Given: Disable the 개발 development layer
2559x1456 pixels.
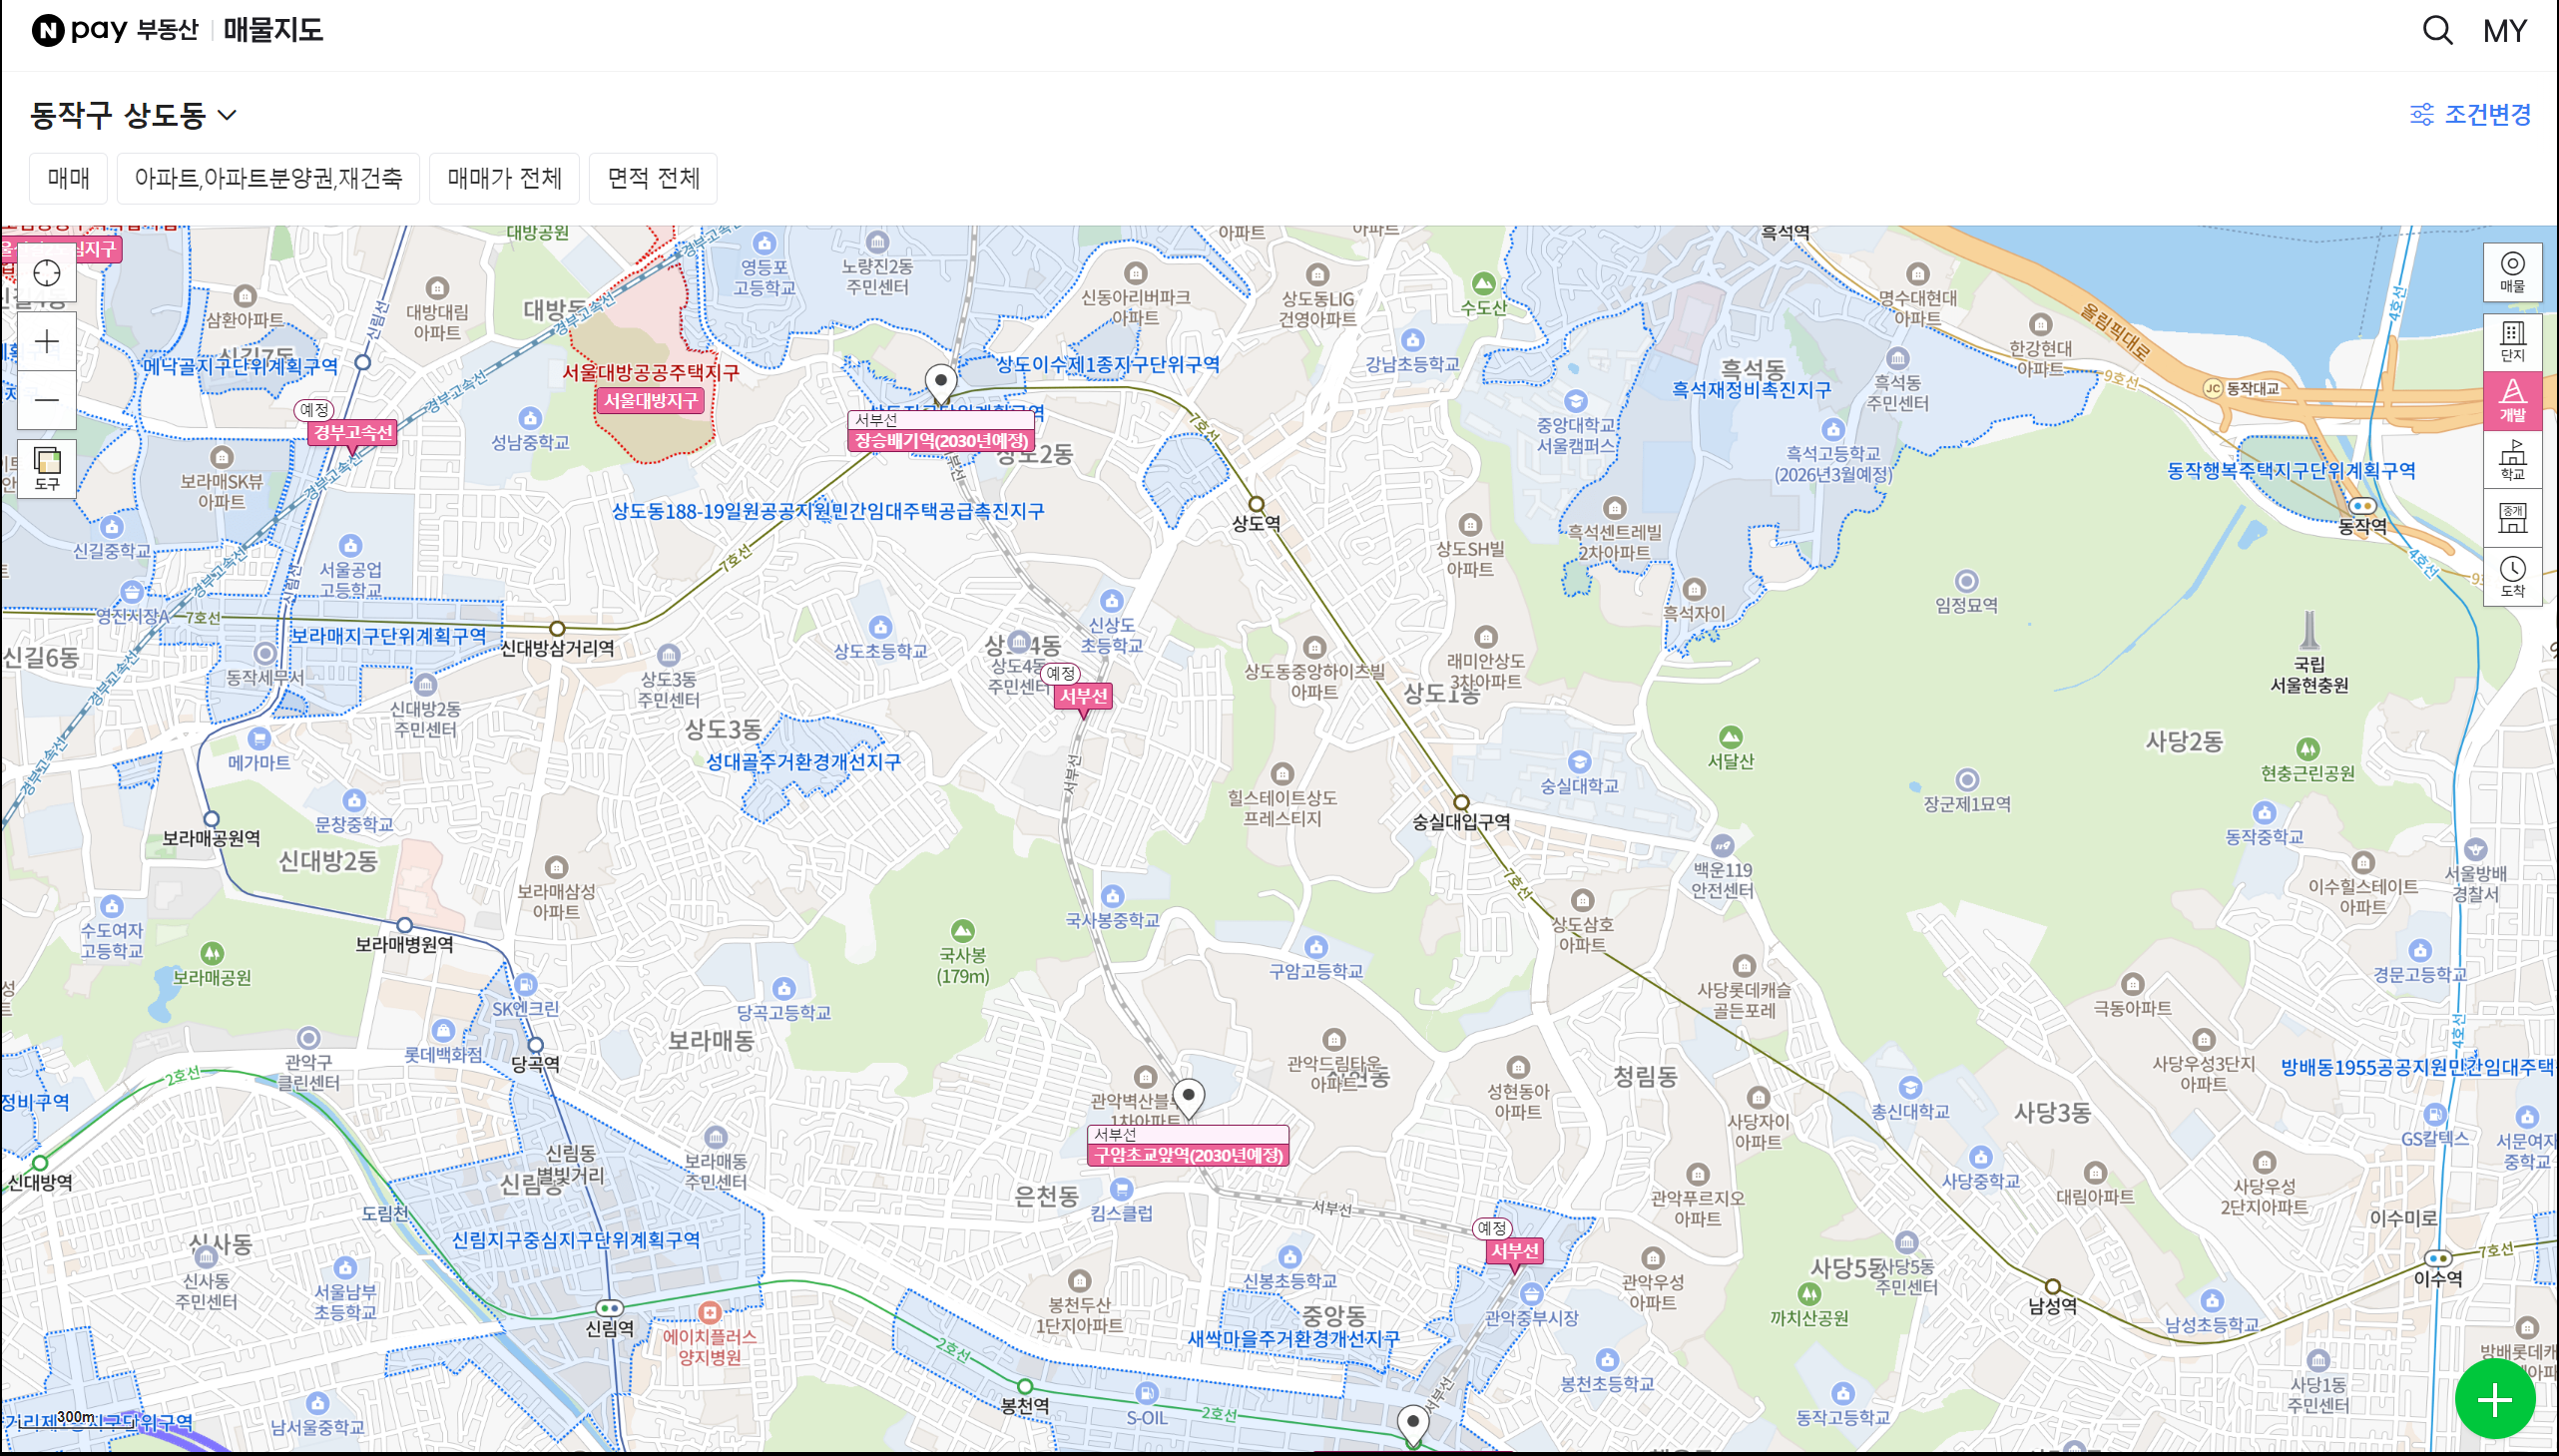Looking at the screenshot, I should pos(2512,400).
